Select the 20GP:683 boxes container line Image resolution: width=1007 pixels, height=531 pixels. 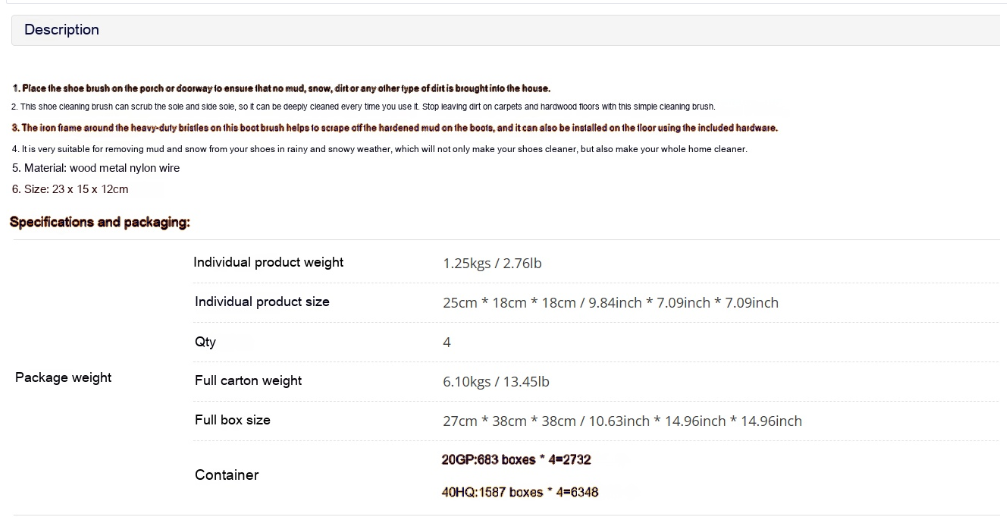coord(516,460)
